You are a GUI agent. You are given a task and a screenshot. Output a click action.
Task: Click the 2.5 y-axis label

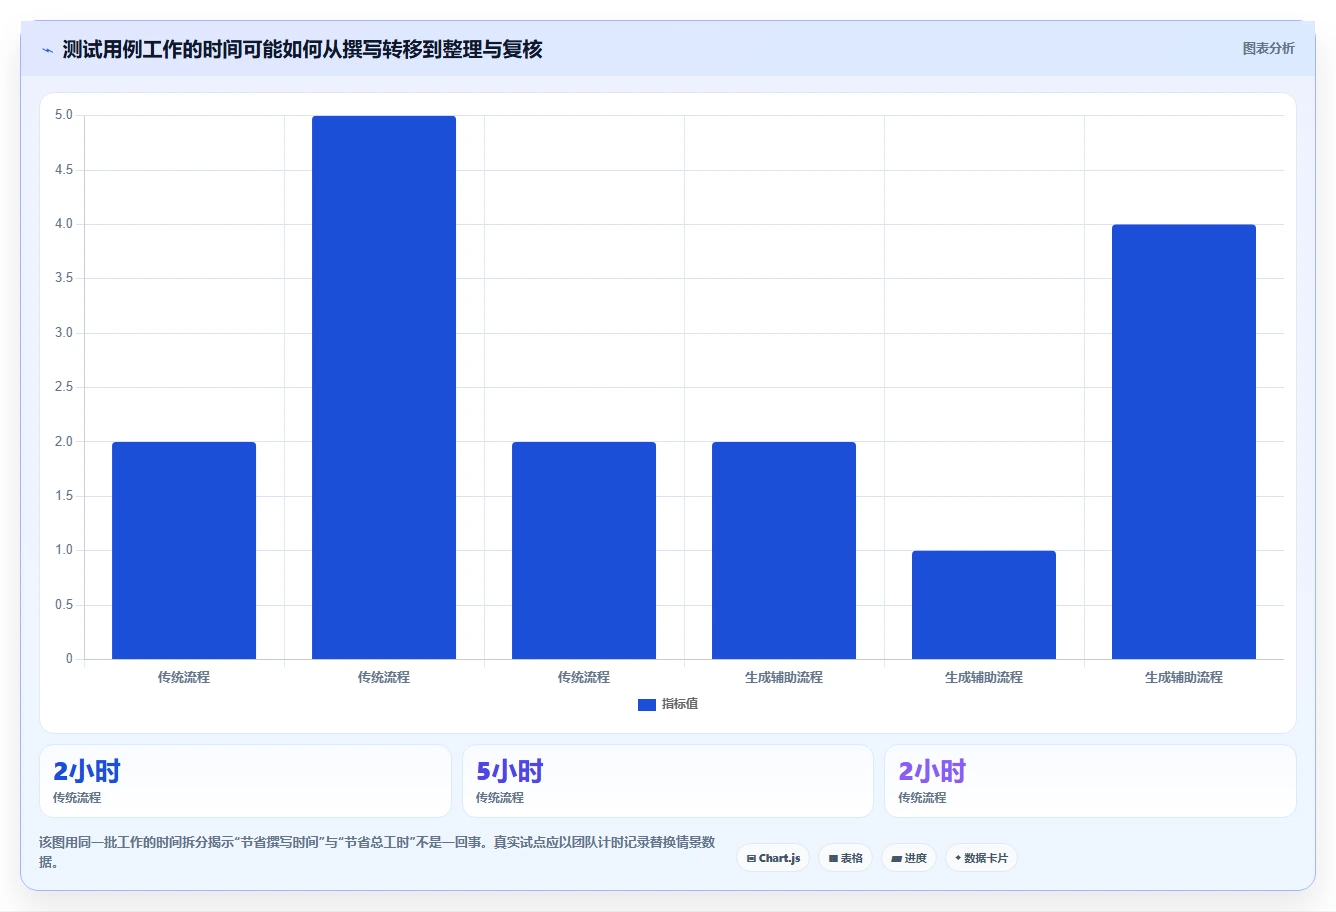point(64,387)
